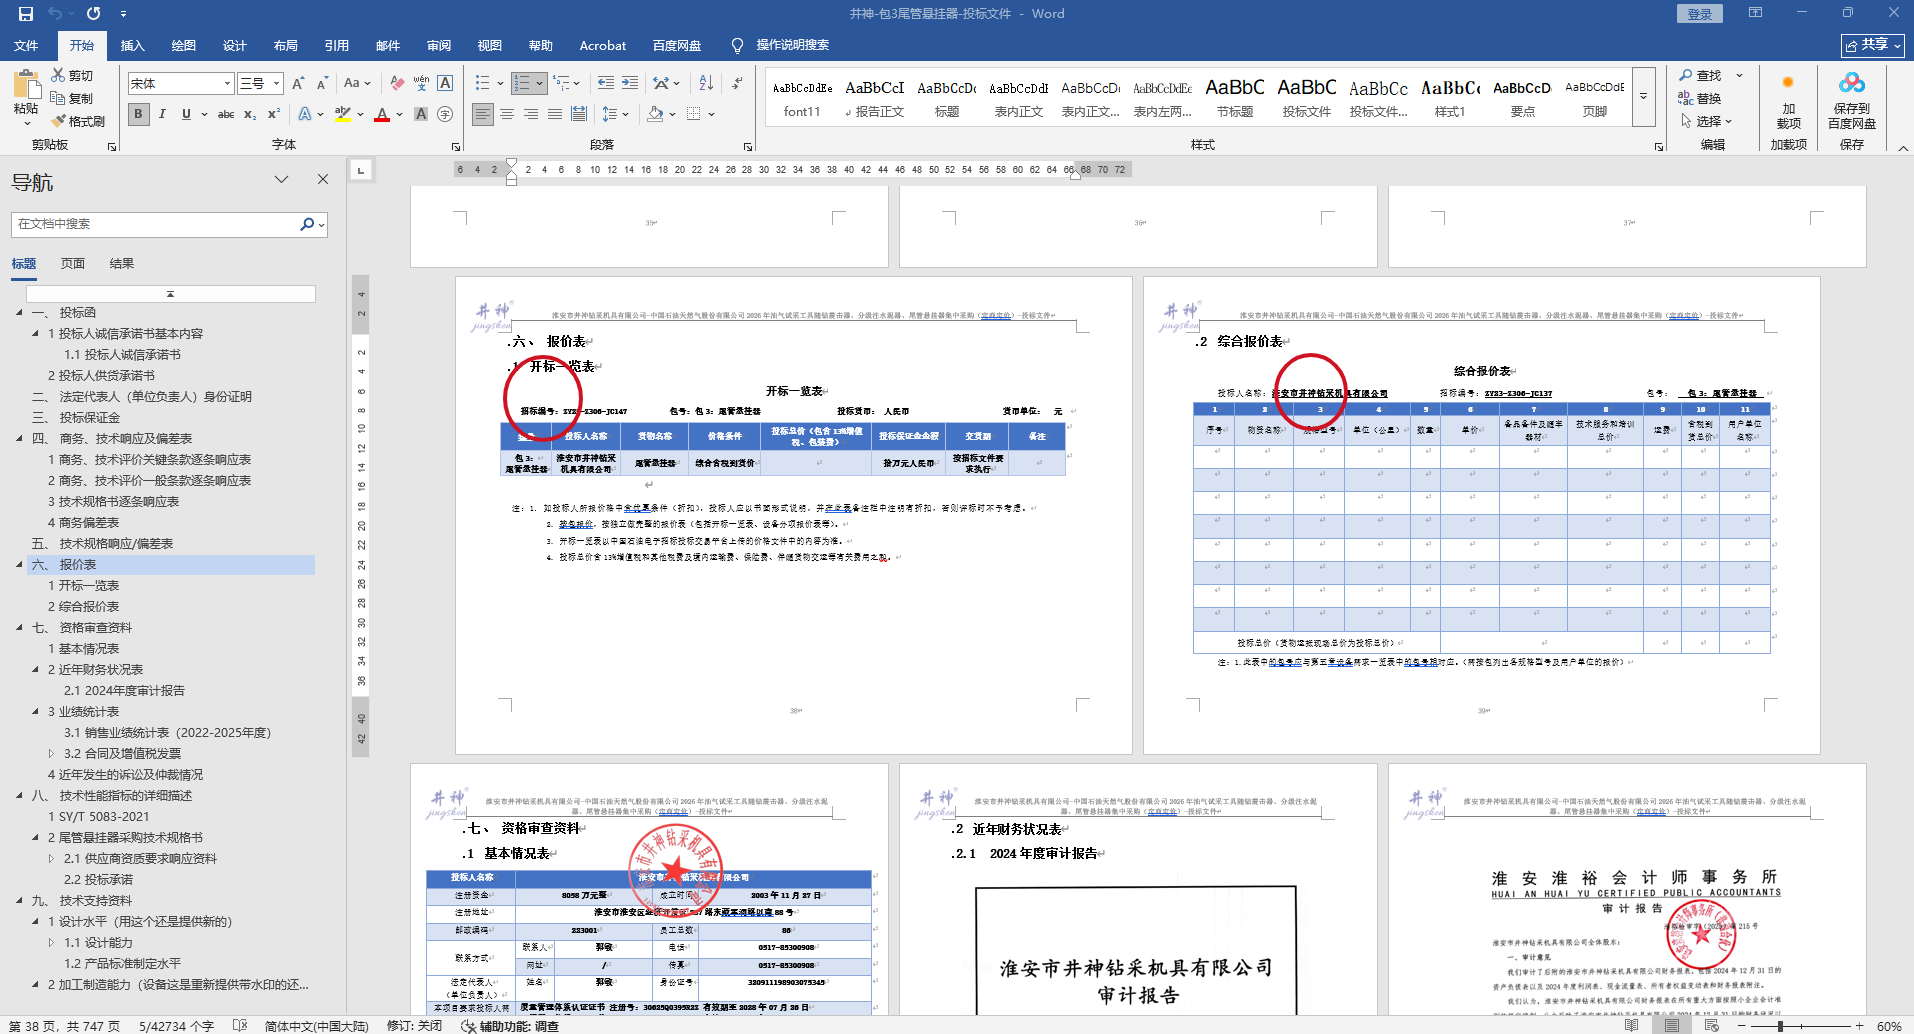
Task: Apply the red font color
Action: pos(381,114)
